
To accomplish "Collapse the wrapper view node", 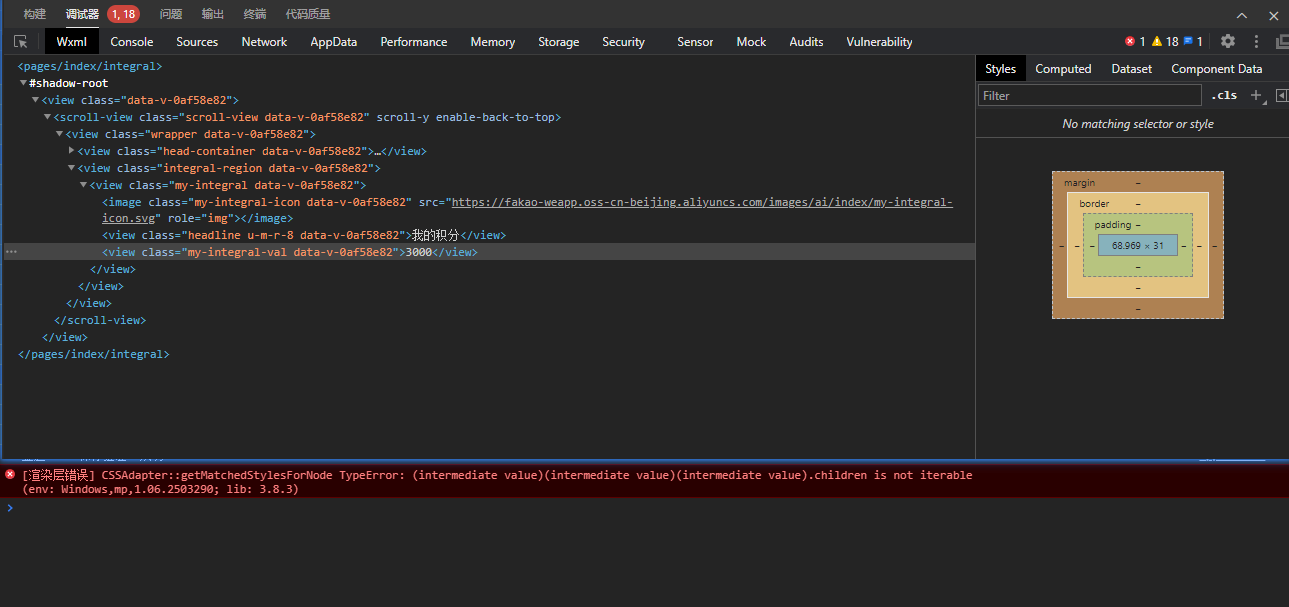I will click(59, 134).
